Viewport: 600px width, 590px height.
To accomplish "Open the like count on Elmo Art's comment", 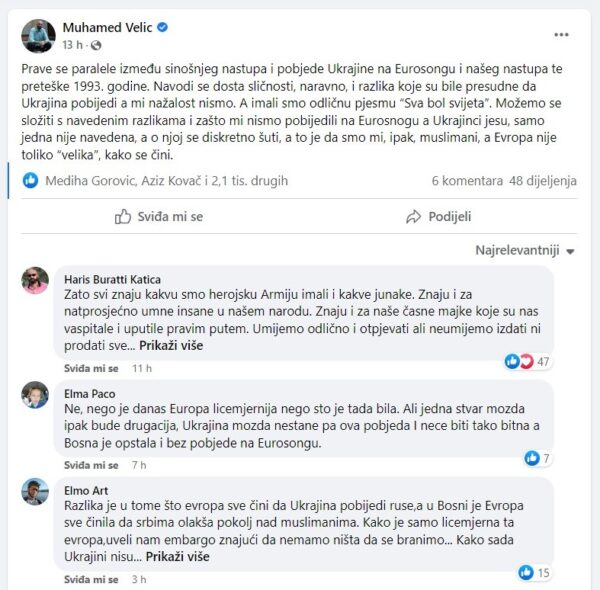I will (x=535, y=572).
